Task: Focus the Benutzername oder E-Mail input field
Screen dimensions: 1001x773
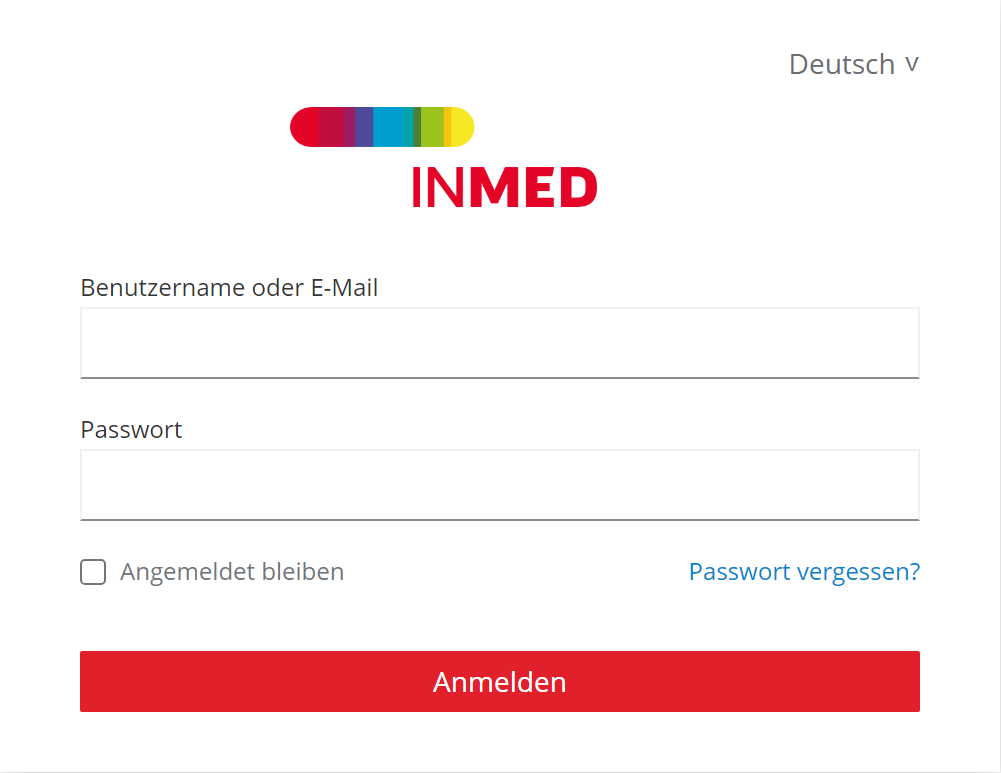Action: tap(500, 343)
